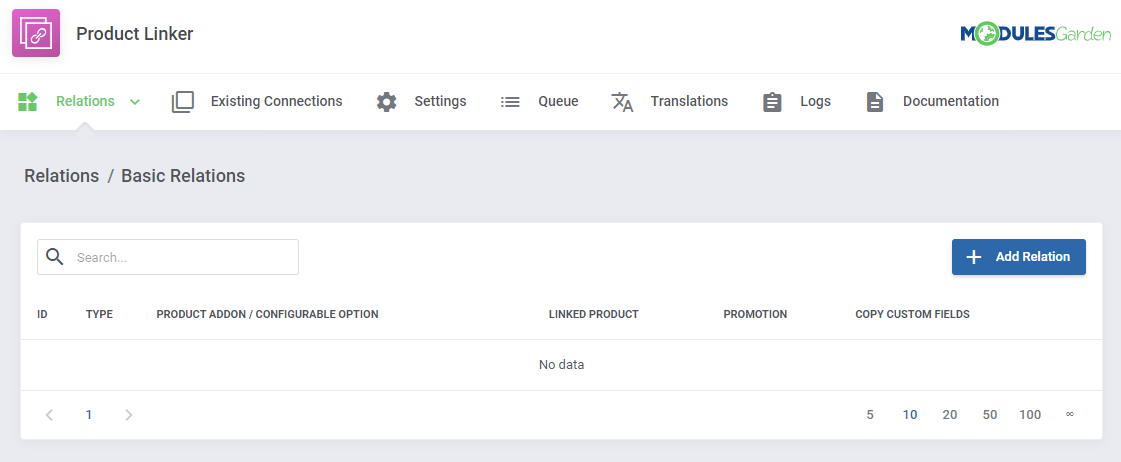The width and height of the screenshot is (1121, 462).
Task: Click the Logs clipboard icon
Action: pos(772,102)
